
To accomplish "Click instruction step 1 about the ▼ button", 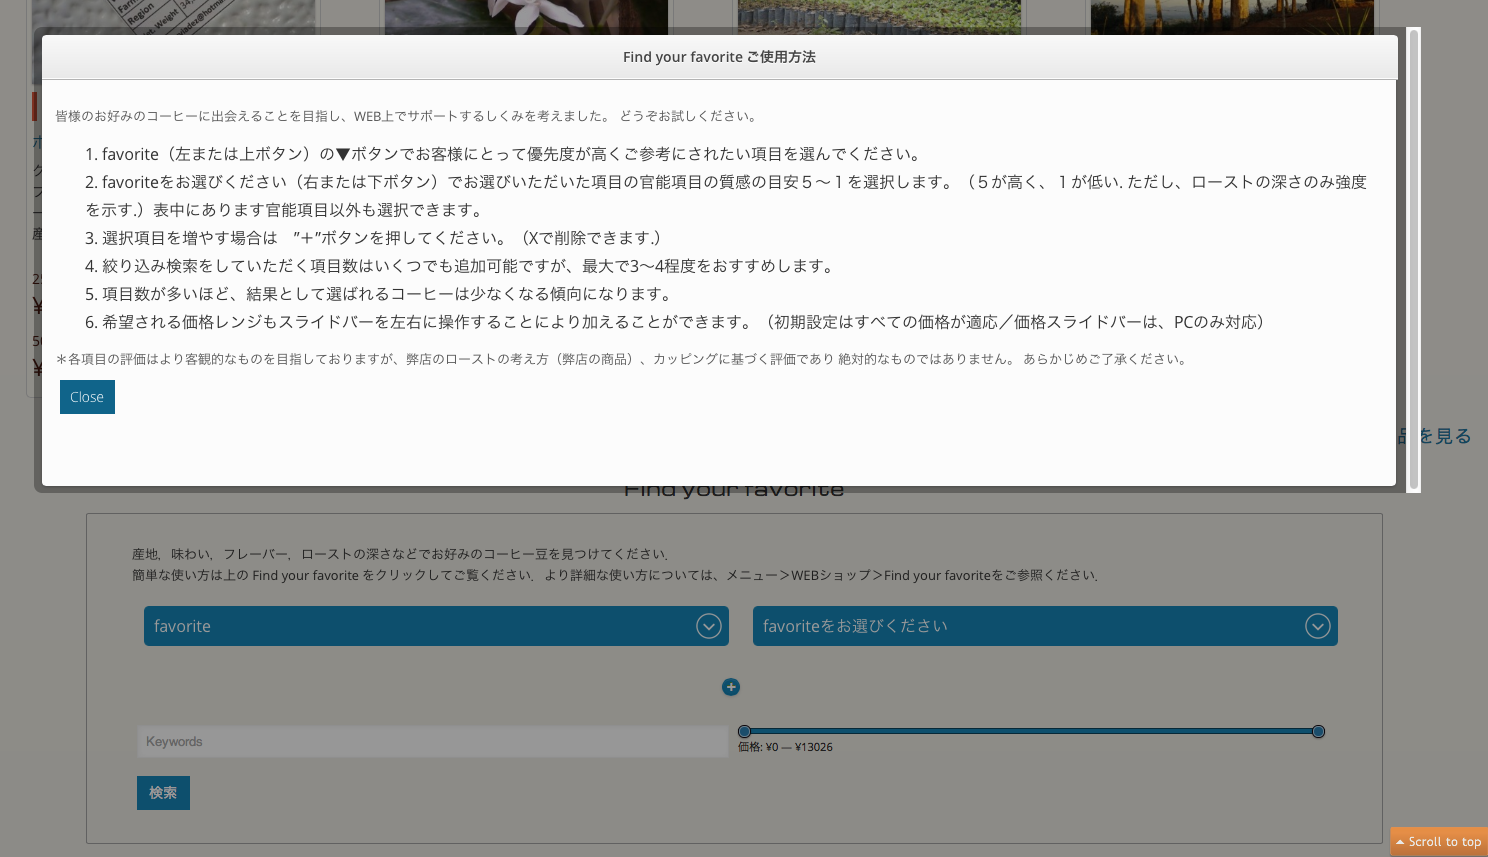I will (x=503, y=154).
